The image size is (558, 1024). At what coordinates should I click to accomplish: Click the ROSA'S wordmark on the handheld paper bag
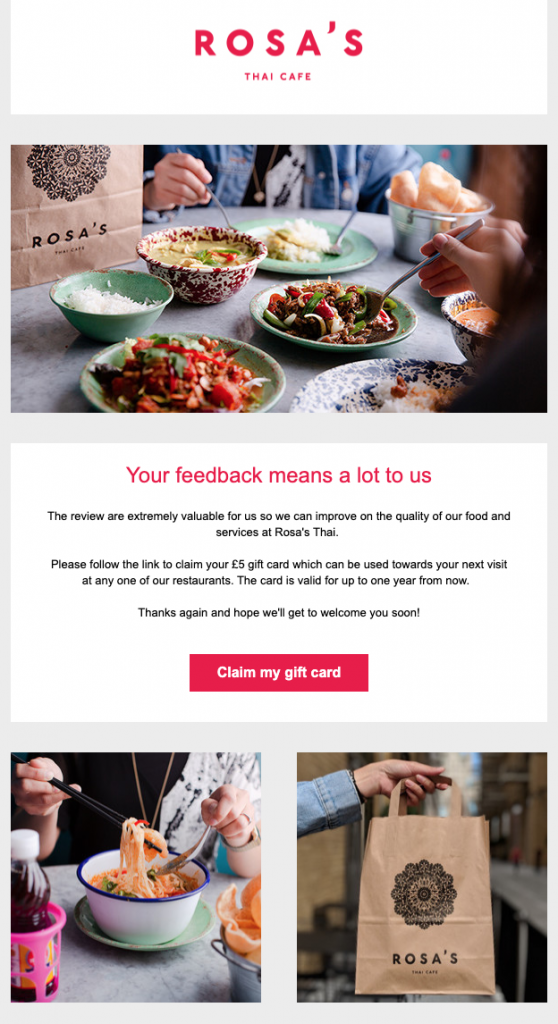pos(425,959)
